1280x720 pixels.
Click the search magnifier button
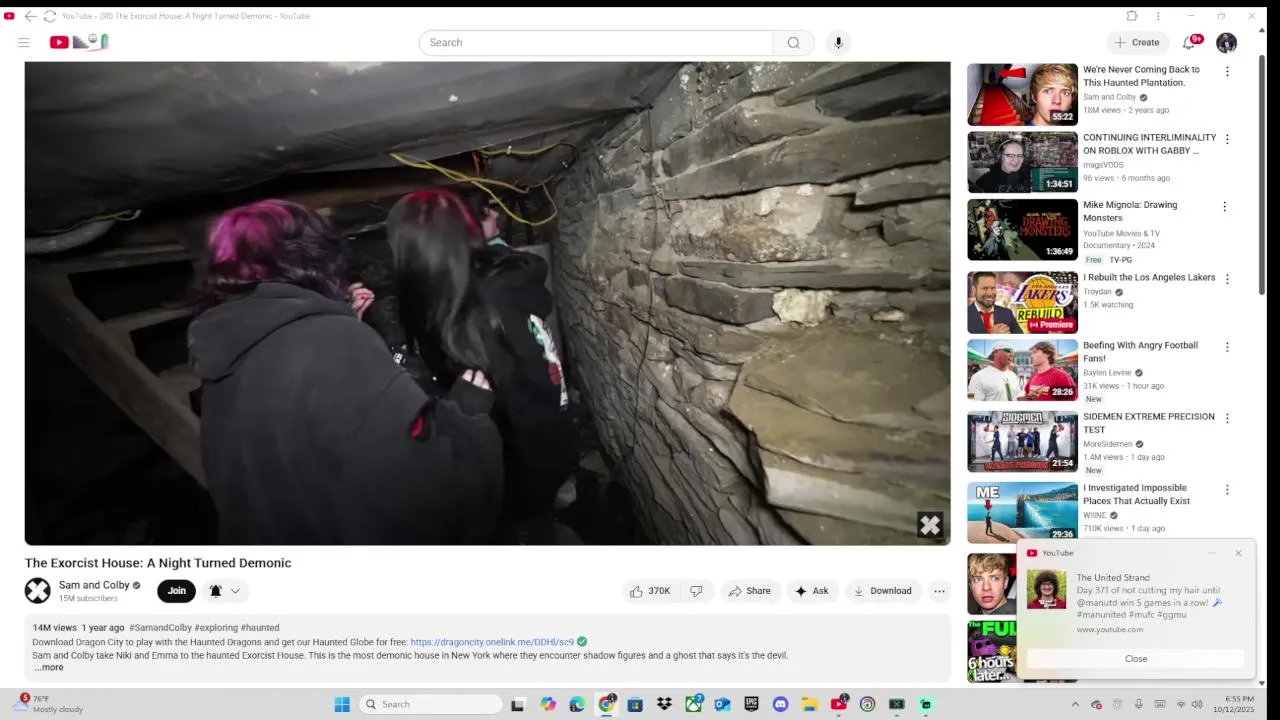(793, 42)
